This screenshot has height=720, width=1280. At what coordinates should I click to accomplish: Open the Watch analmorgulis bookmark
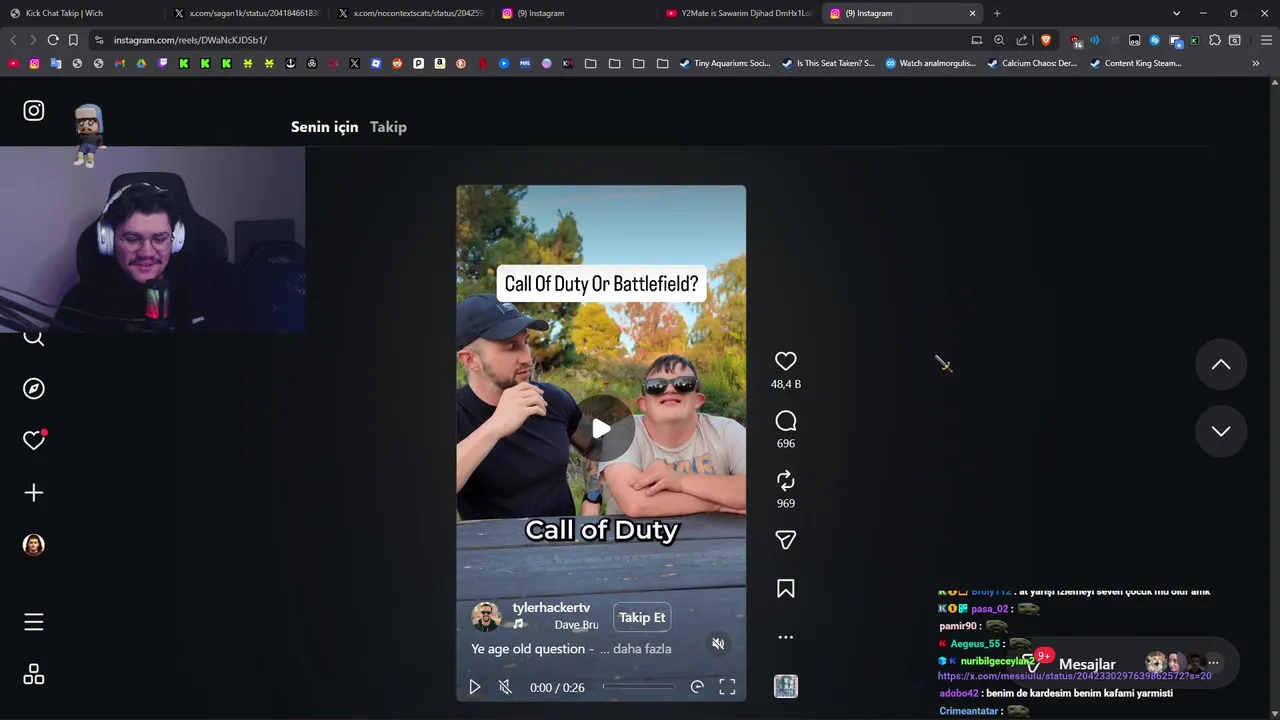[930, 63]
